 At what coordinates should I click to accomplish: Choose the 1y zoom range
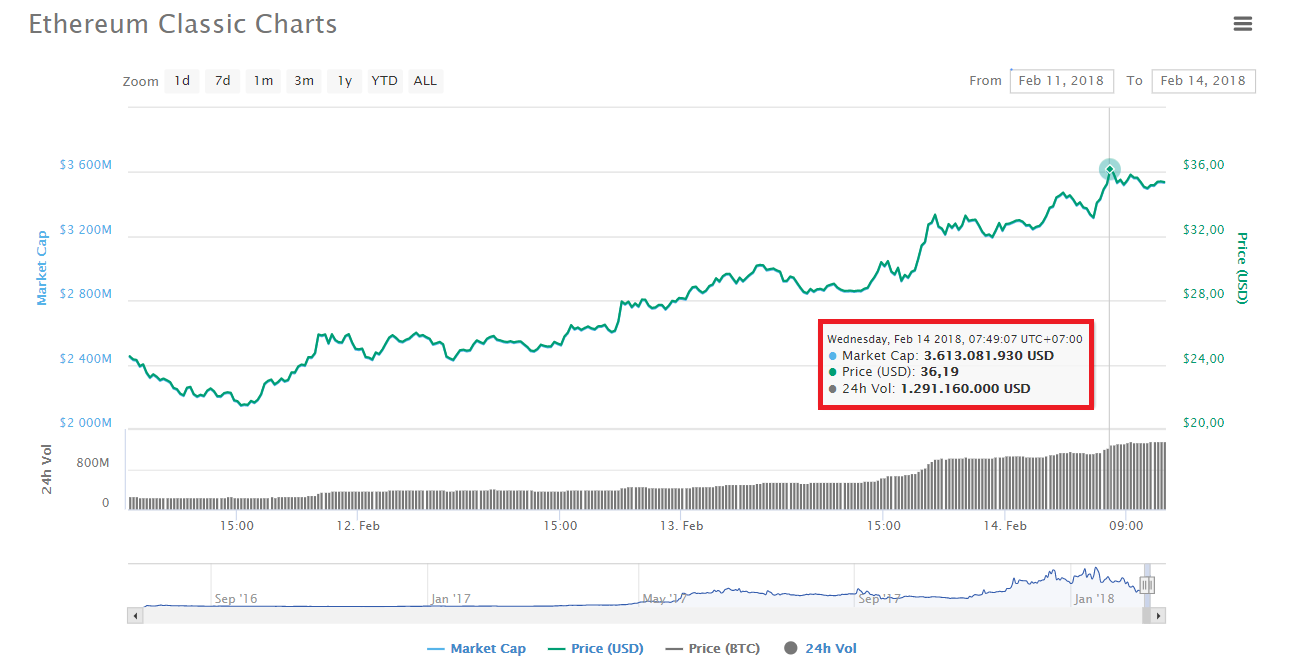344,81
